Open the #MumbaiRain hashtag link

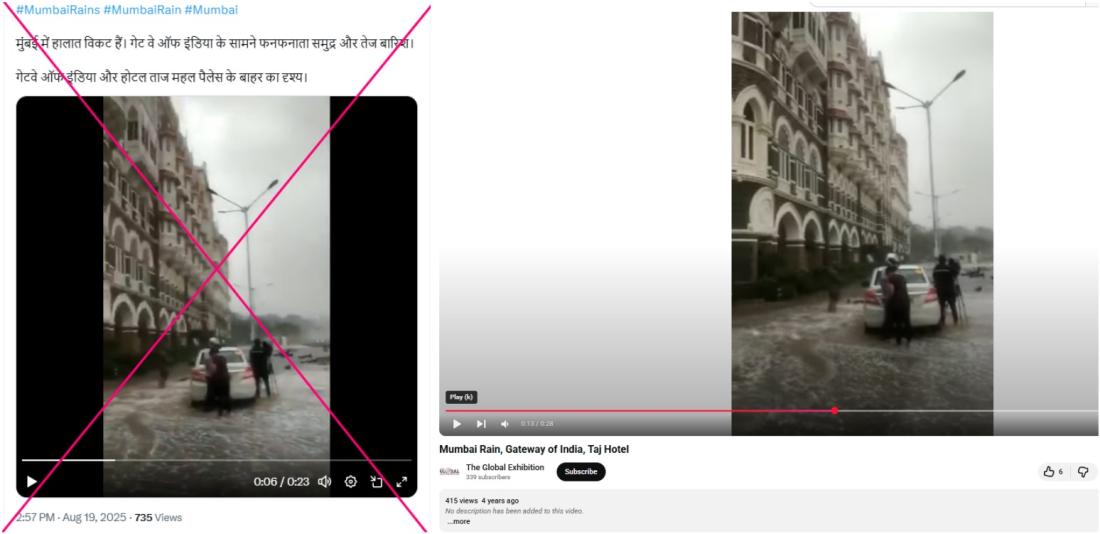[143, 10]
